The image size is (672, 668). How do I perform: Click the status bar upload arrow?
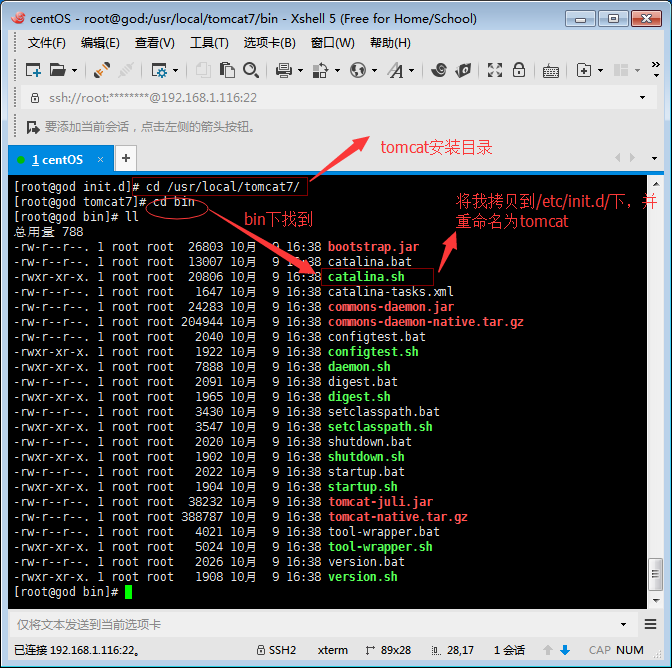(548, 650)
